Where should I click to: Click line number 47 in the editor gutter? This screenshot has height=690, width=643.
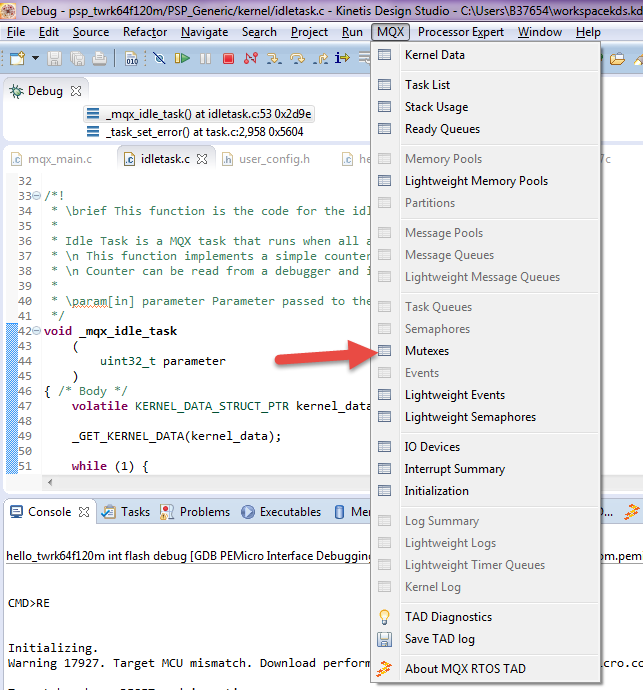tap(25, 406)
